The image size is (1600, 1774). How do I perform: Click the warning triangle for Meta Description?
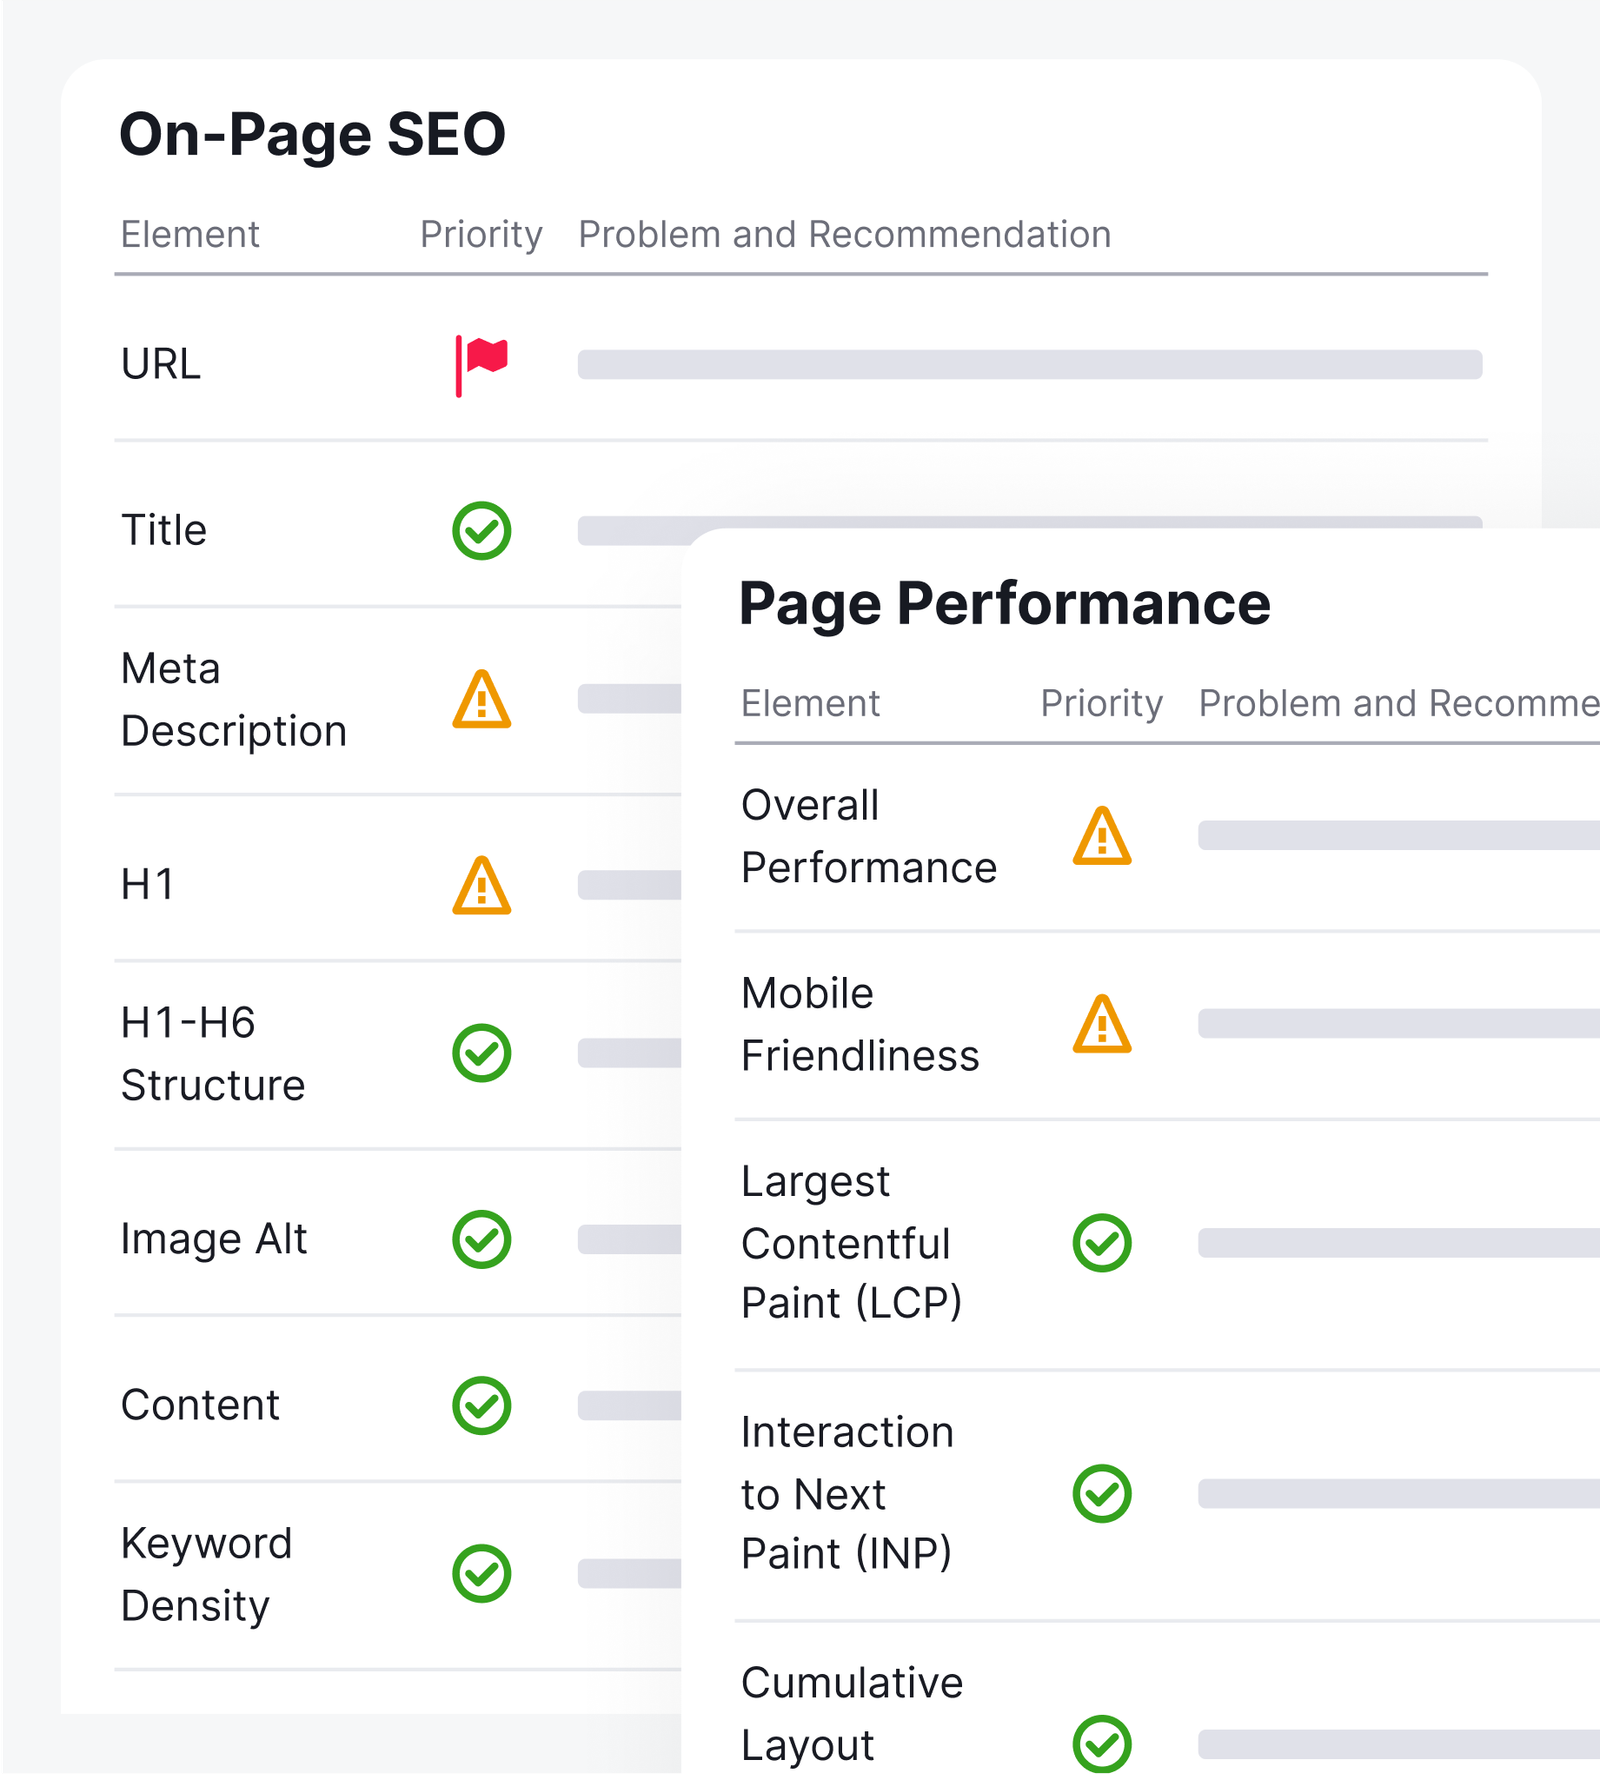click(x=482, y=701)
